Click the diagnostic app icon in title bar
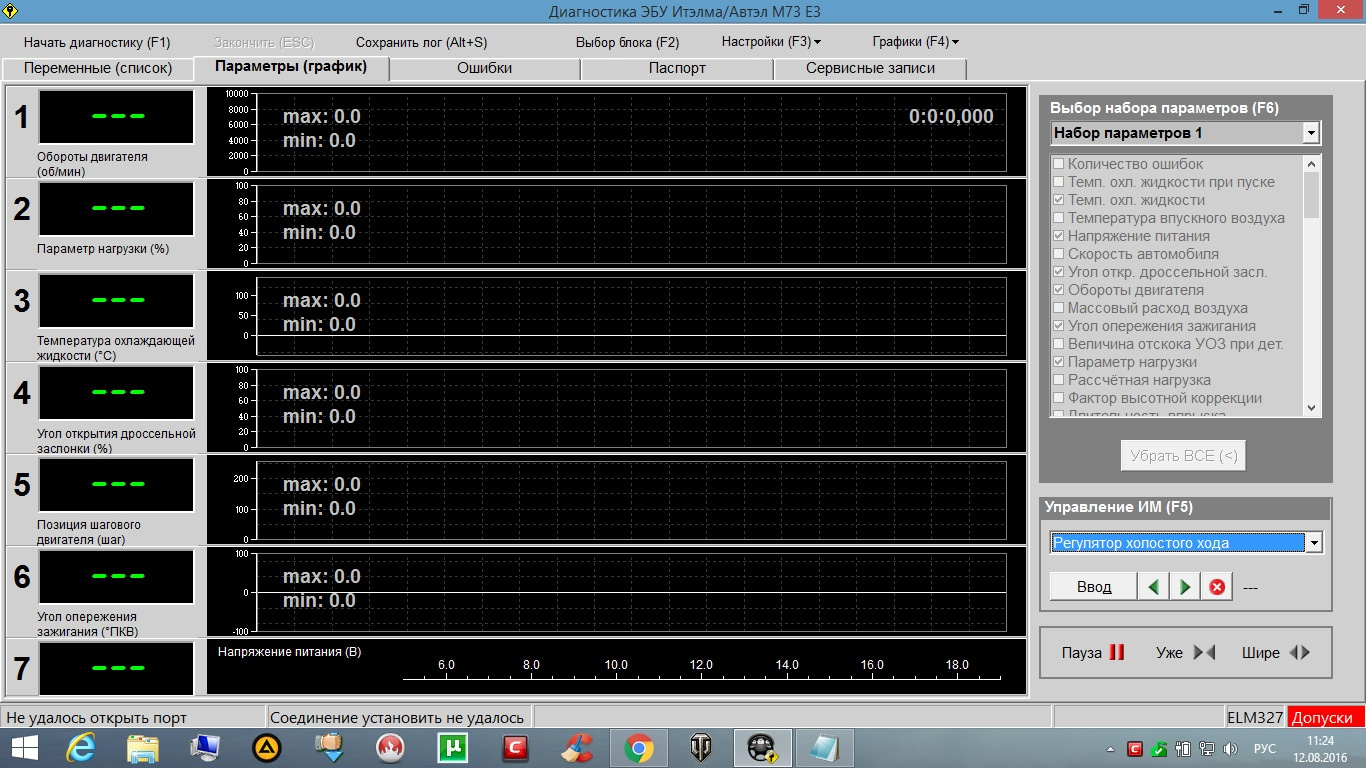 point(11,10)
